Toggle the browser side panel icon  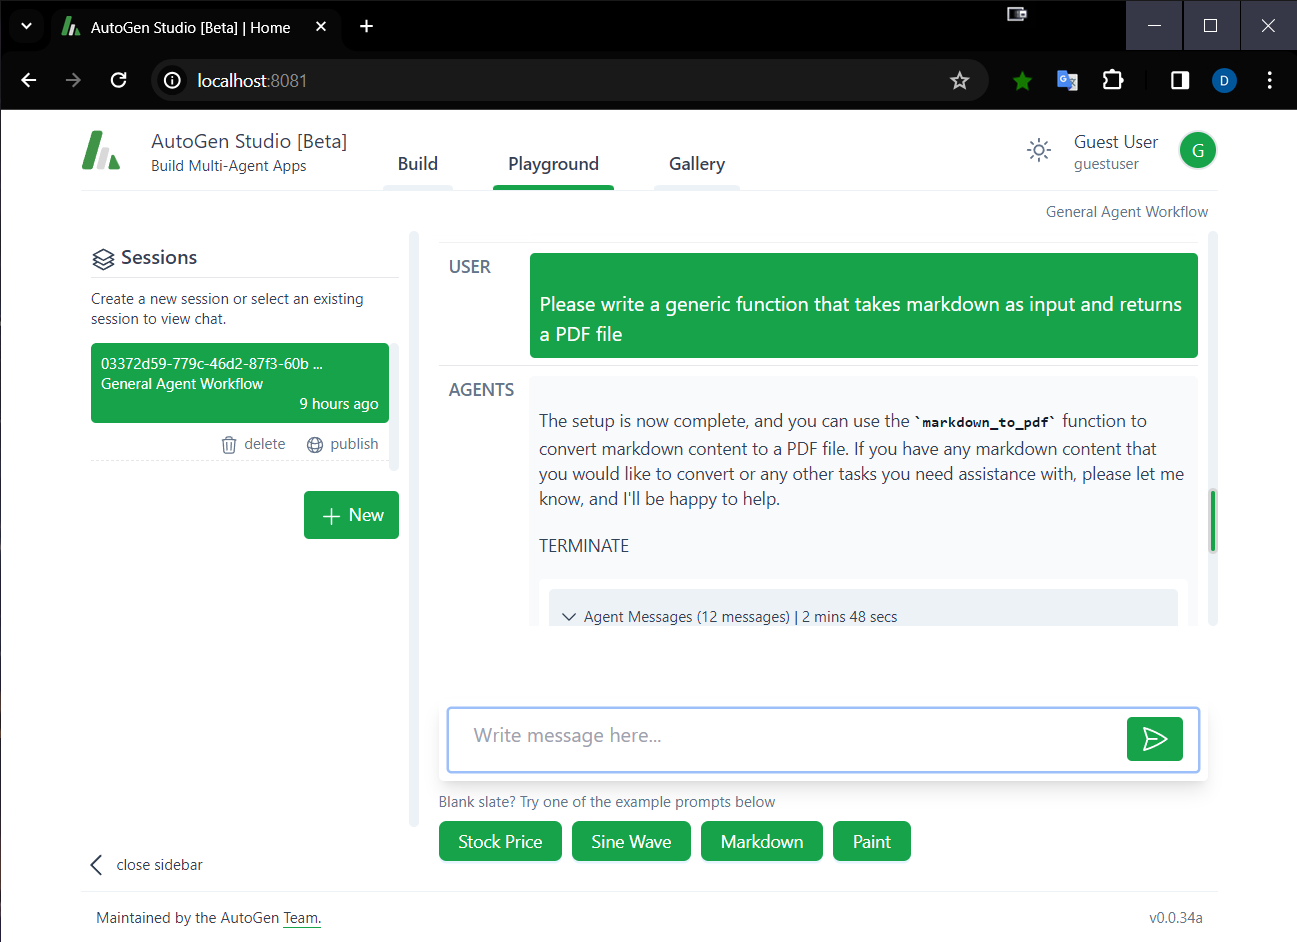pos(1180,80)
